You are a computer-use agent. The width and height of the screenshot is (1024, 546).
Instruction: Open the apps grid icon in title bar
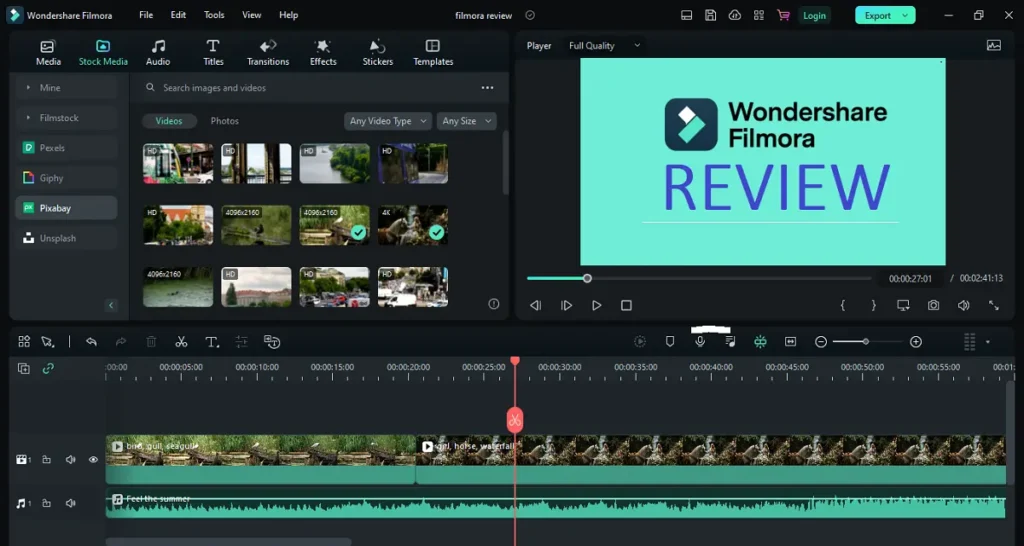tap(759, 16)
